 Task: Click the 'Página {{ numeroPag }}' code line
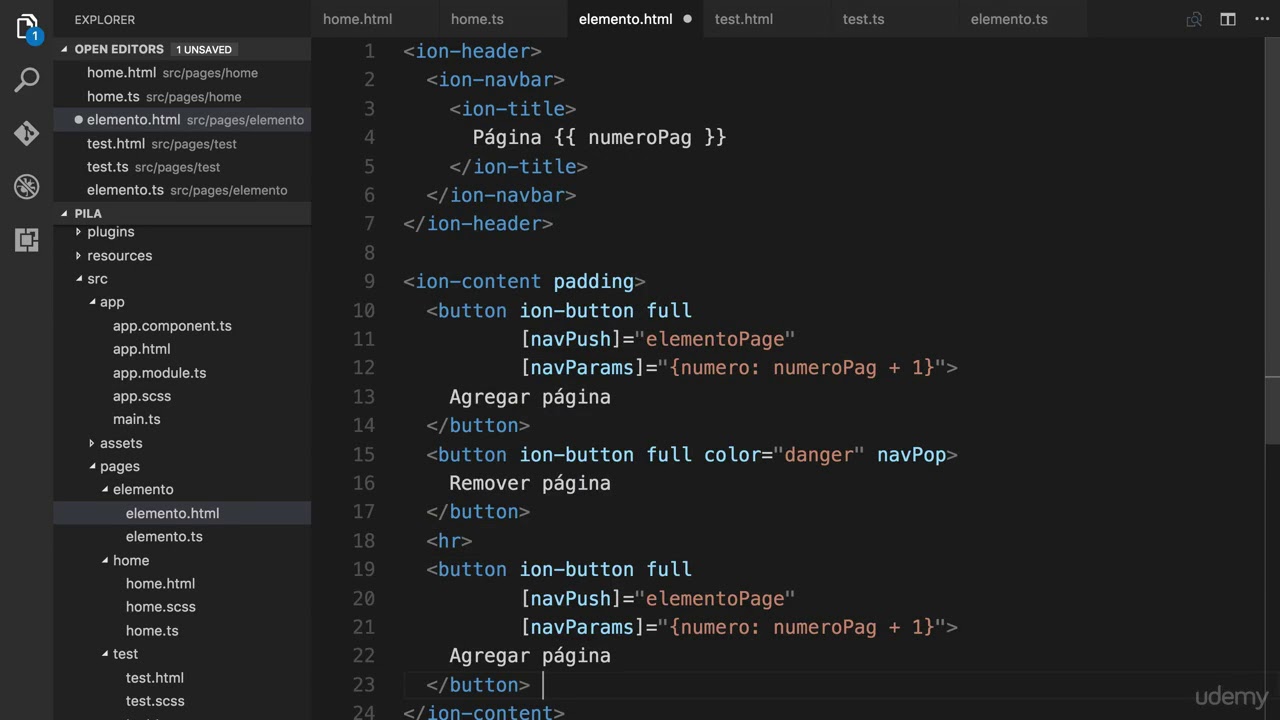point(599,137)
